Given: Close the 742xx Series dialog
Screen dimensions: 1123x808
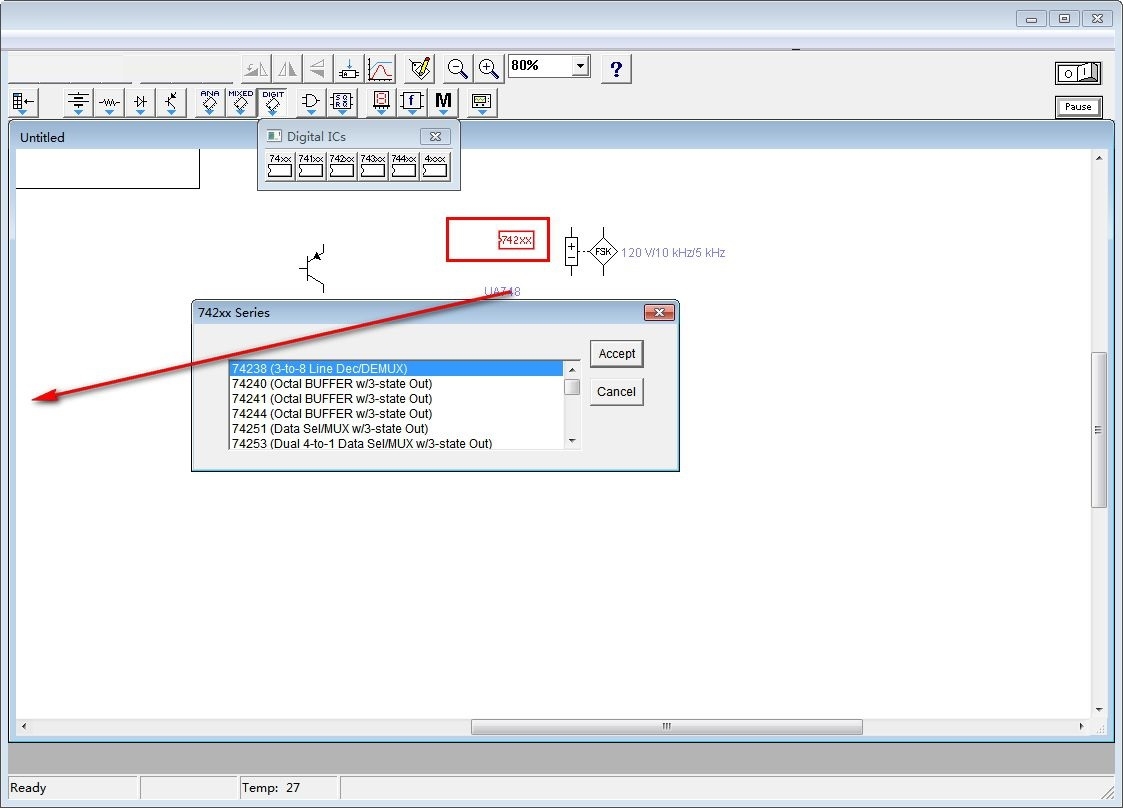Looking at the screenshot, I should pyautogui.click(x=660, y=312).
